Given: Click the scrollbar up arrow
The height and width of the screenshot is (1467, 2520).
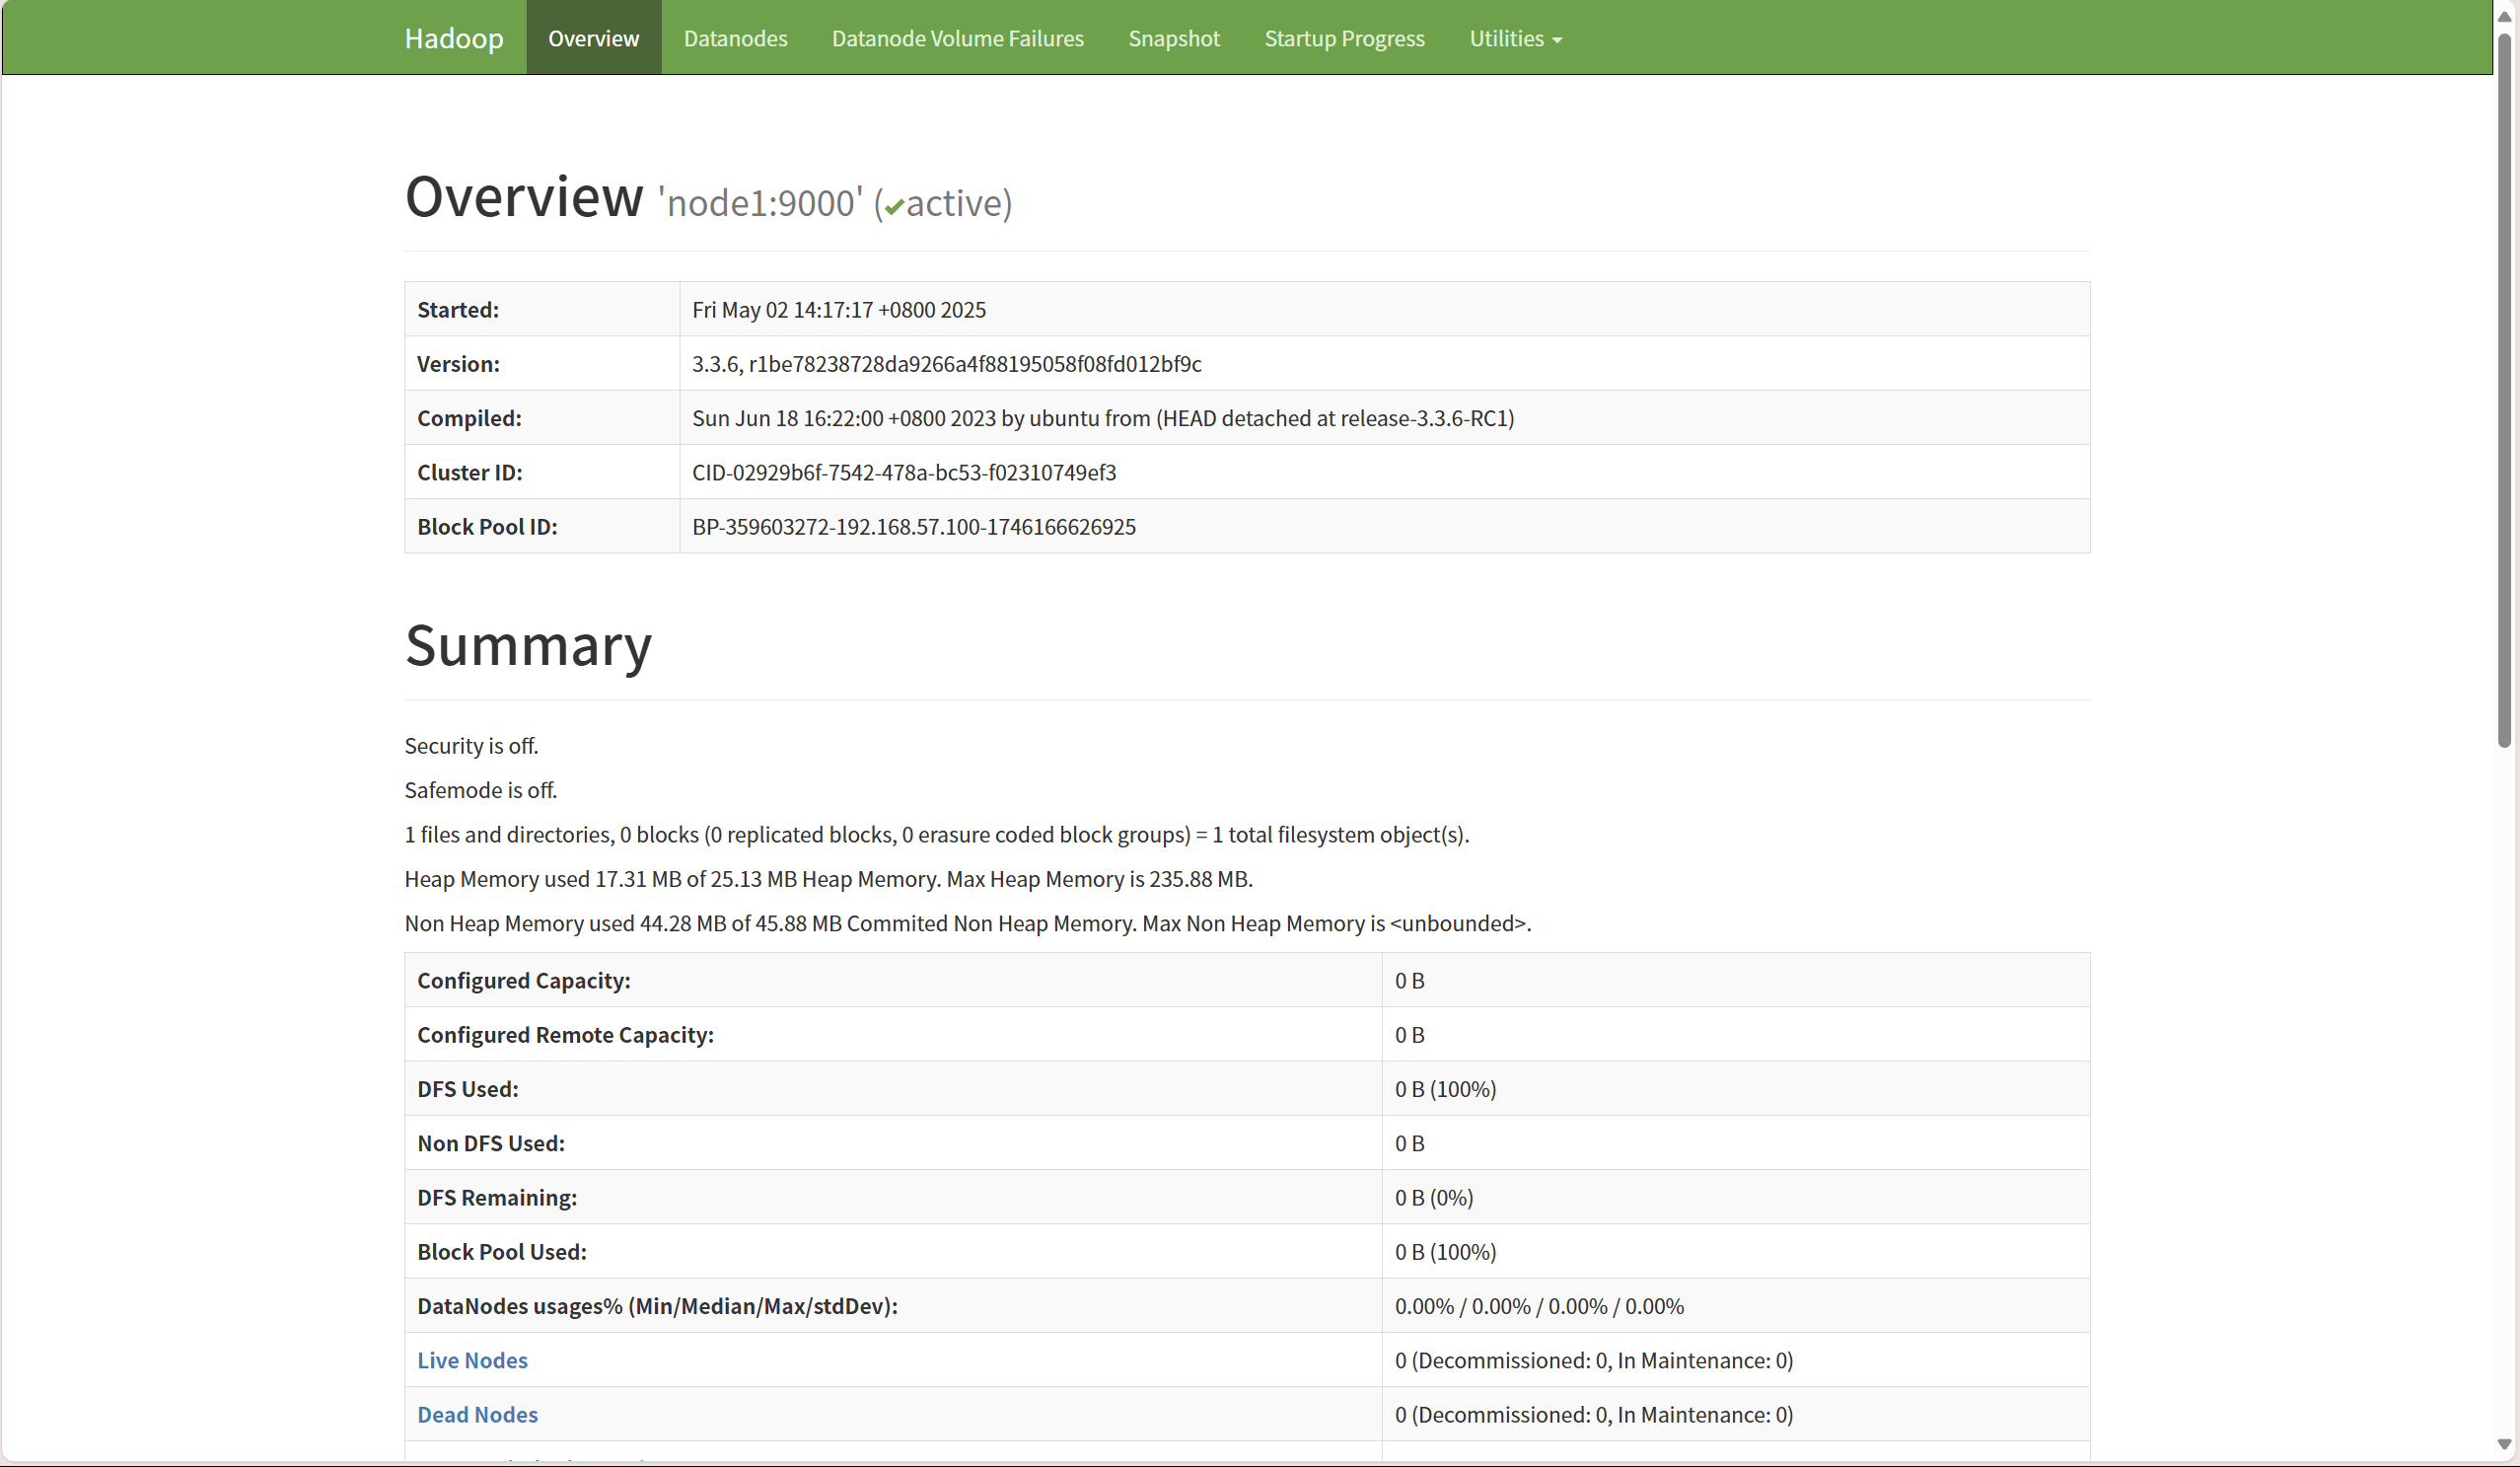Looking at the screenshot, I should click(x=2504, y=16).
